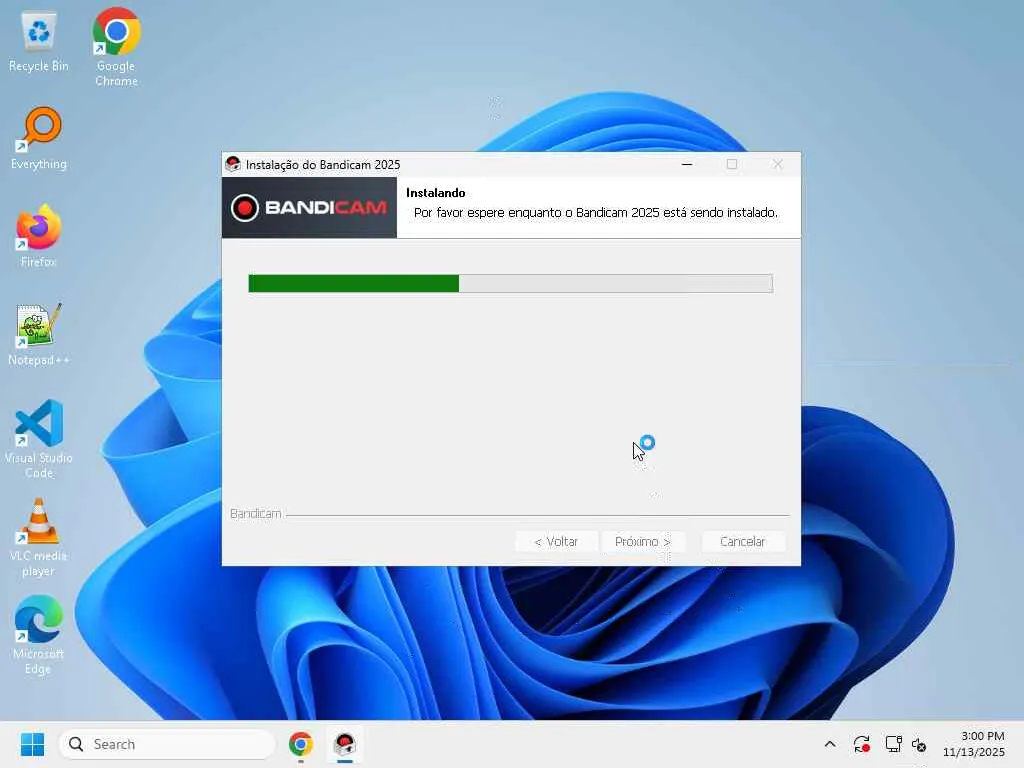Minimize the Bandicam installer window
The height and width of the screenshot is (768, 1024).
[x=687, y=164]
